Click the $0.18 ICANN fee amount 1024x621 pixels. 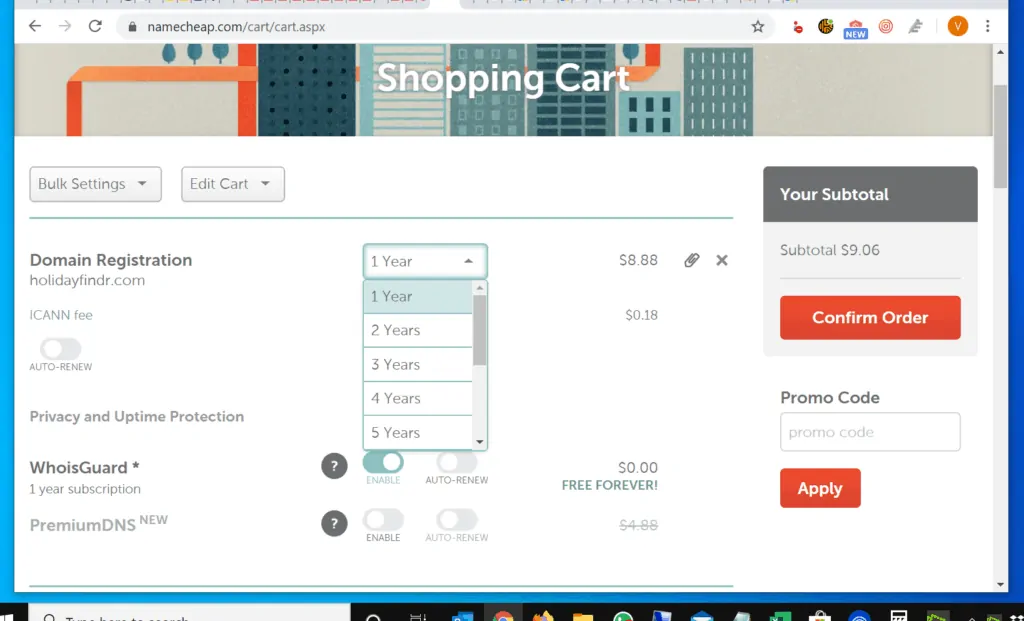641,315
